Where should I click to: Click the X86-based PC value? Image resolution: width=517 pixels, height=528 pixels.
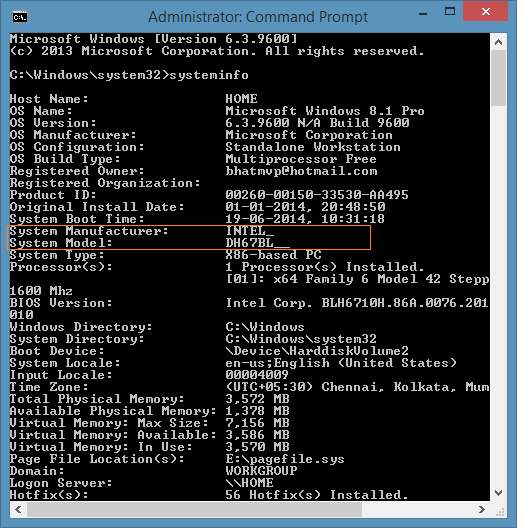click(273, 255)
